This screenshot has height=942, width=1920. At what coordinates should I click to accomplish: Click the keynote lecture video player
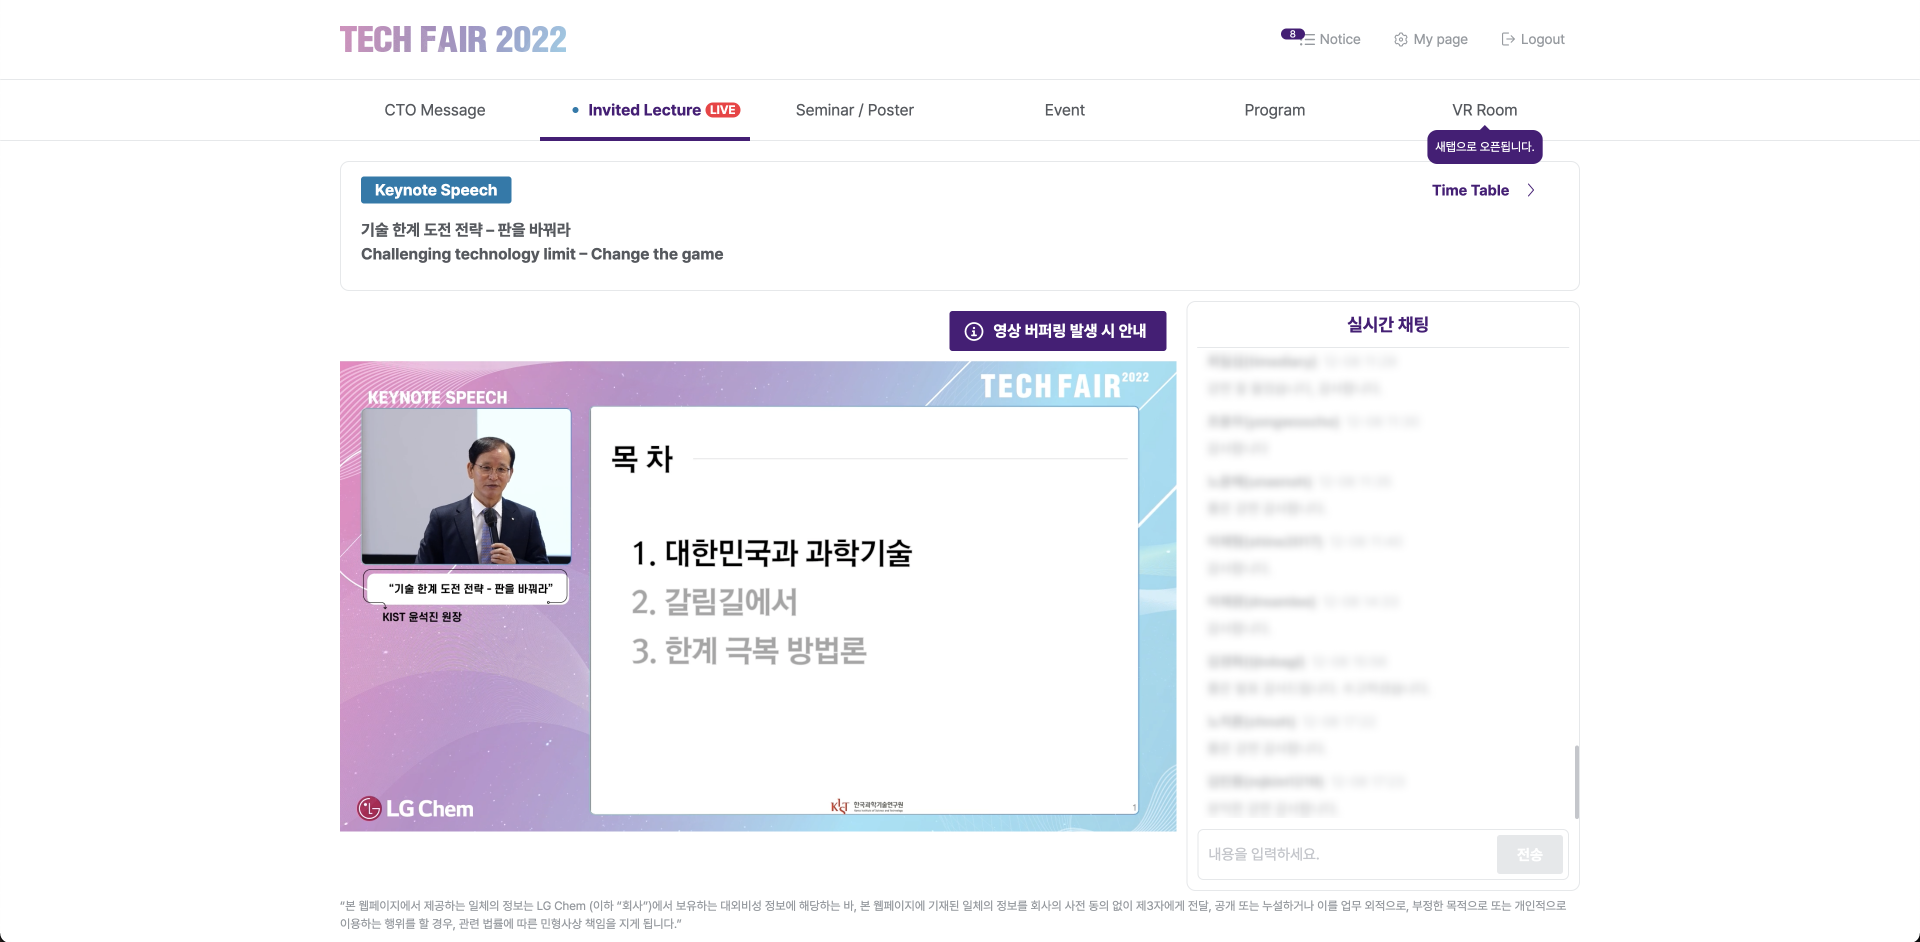click(758, 596)
